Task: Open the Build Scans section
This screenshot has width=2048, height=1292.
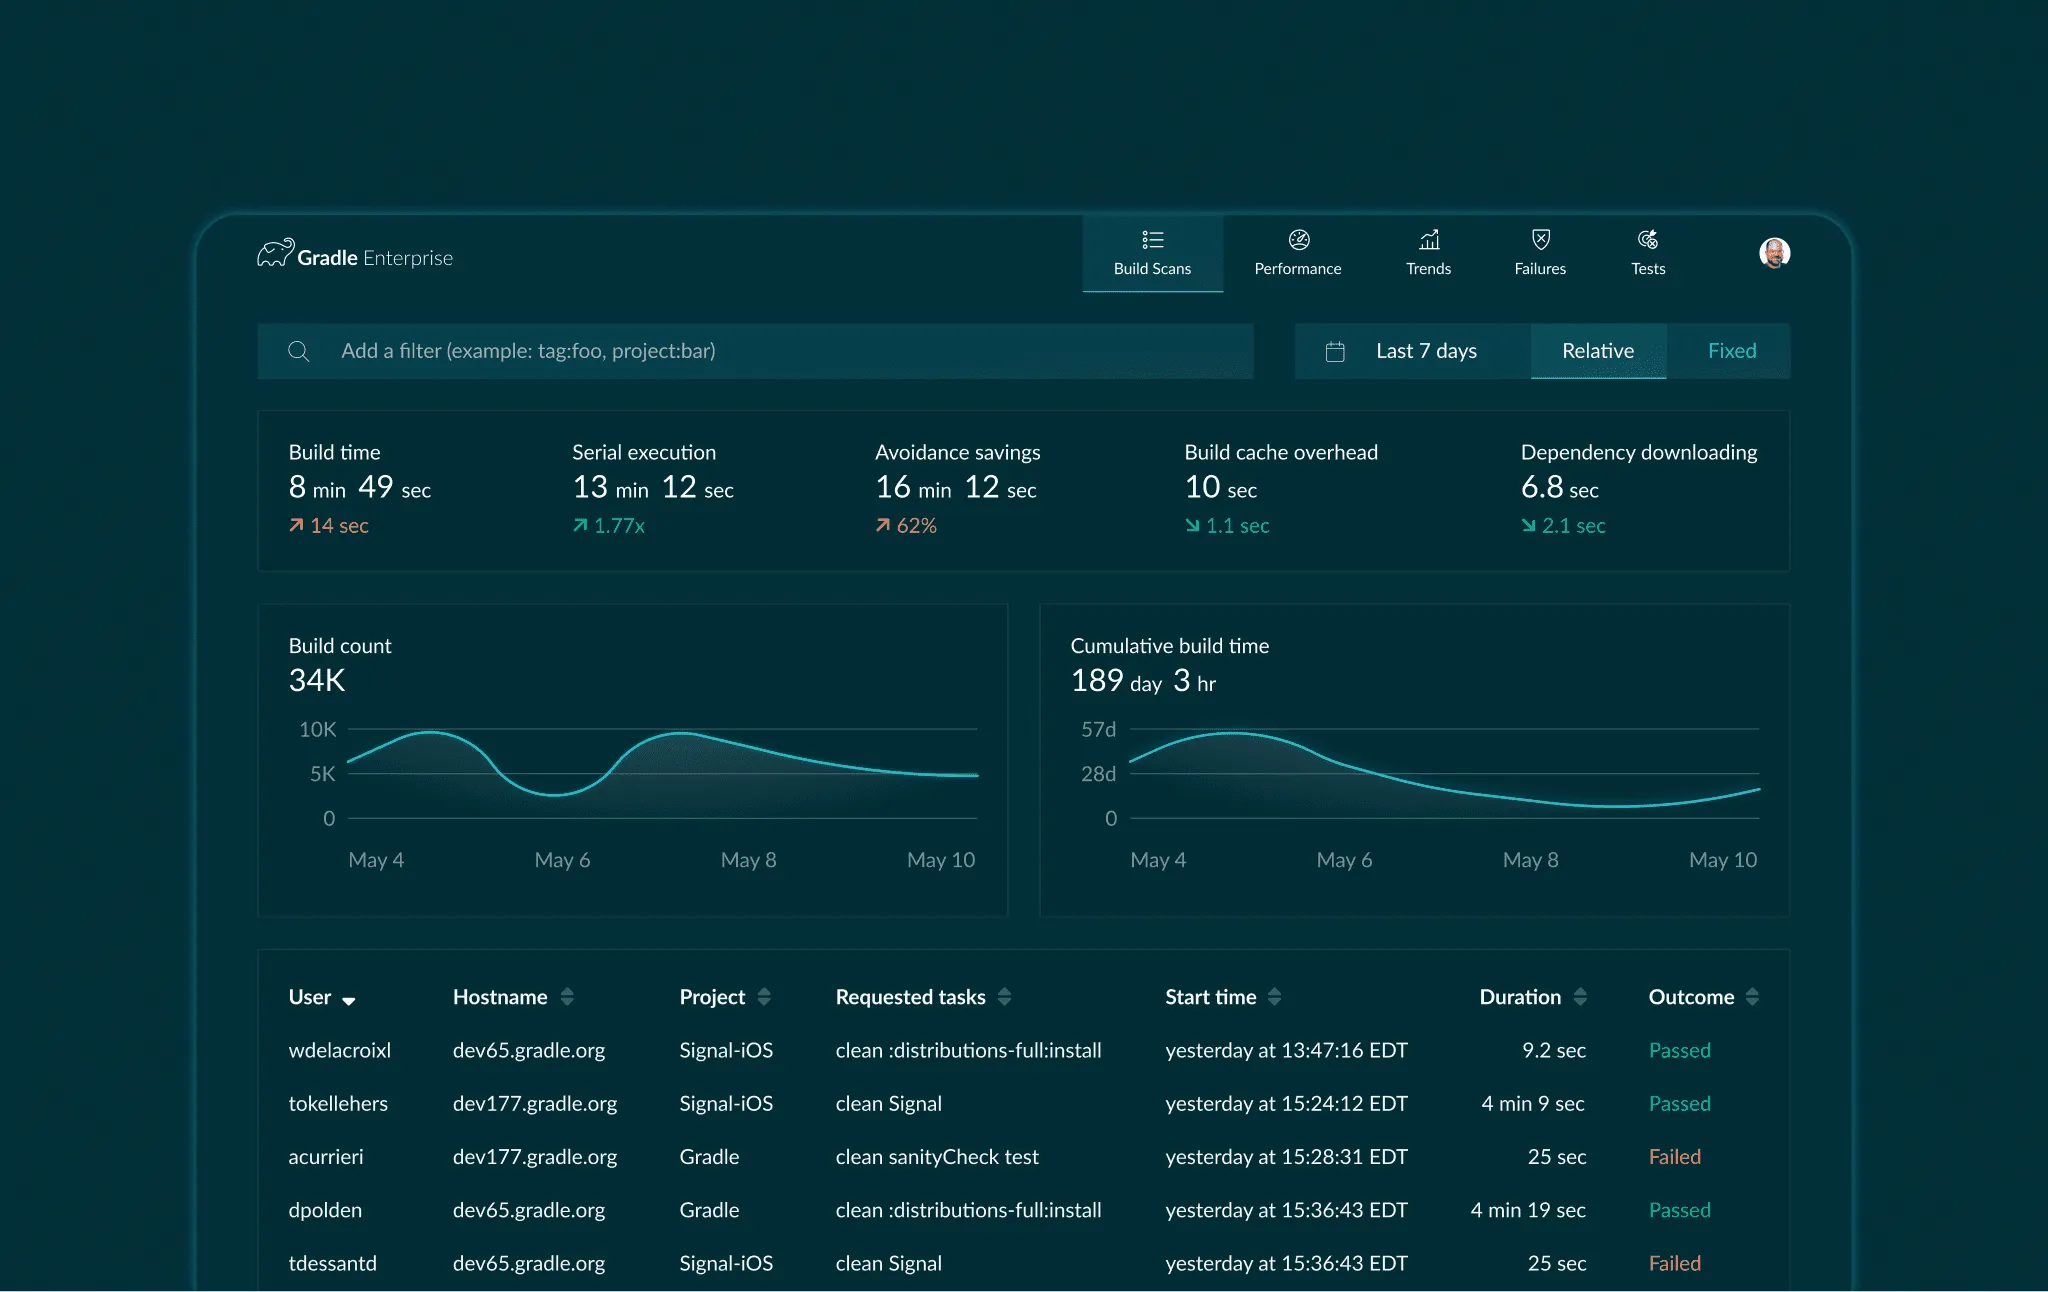Action: (1152, 253)
